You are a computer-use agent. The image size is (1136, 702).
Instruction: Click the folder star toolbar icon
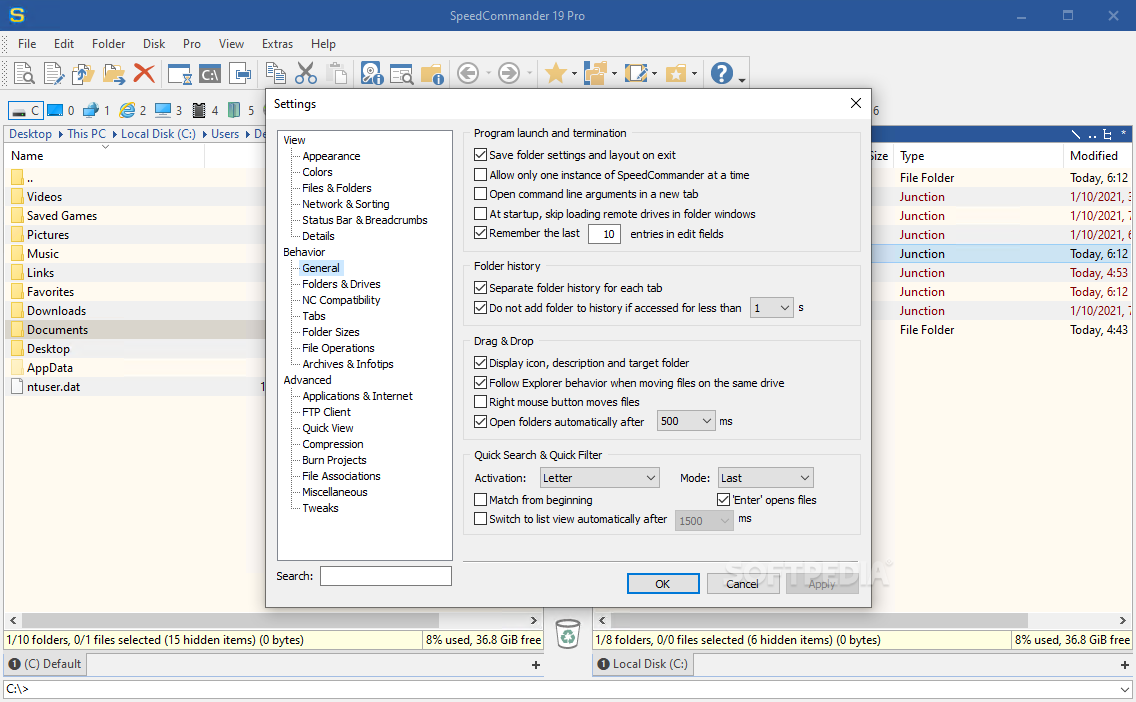(676, 73)
